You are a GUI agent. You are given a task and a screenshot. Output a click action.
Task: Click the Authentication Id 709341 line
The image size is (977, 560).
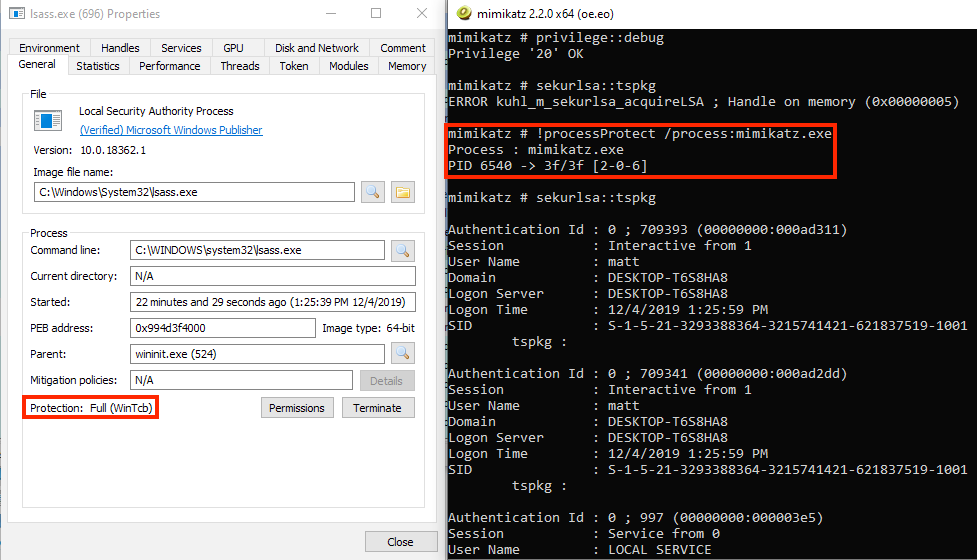point(647,373)
